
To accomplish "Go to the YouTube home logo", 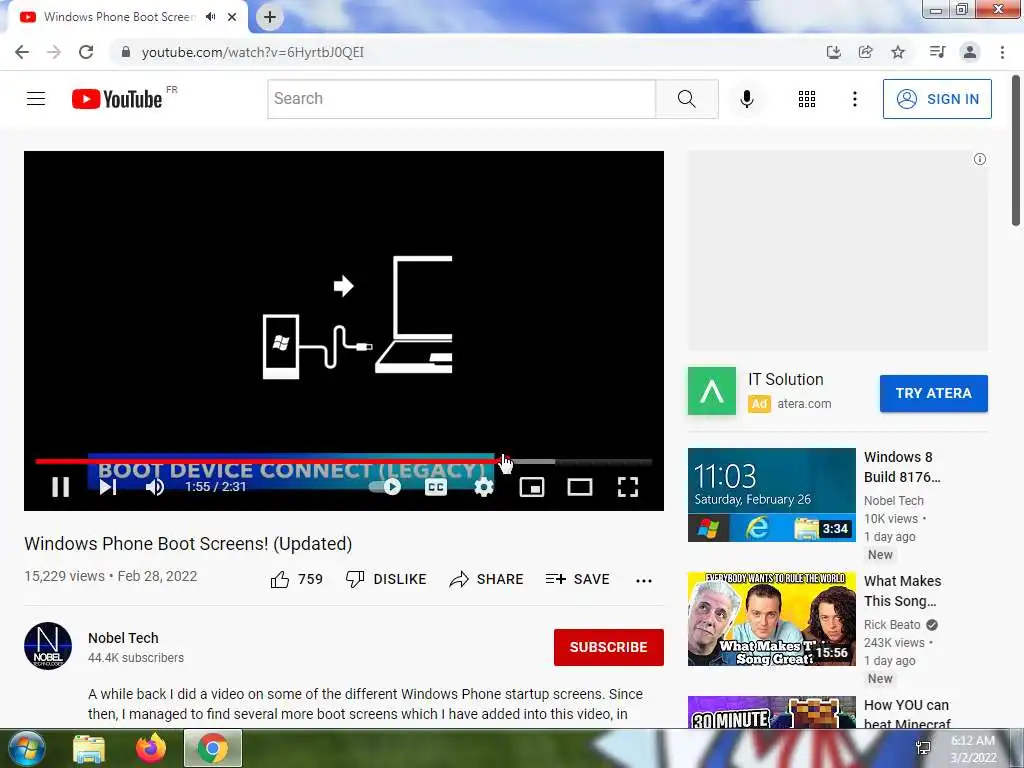I will coord(118,99).
